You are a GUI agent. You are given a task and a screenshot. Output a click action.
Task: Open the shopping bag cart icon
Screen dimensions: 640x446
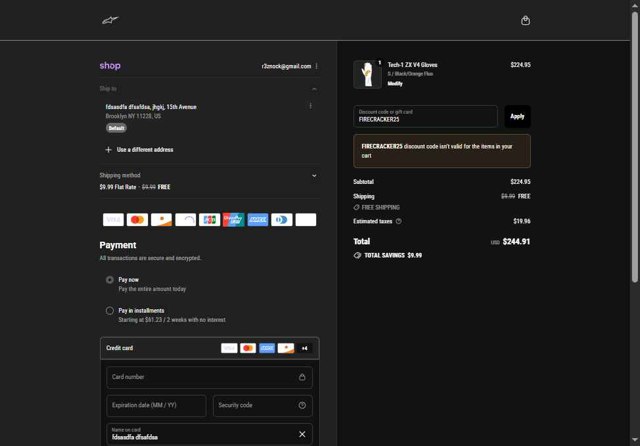(525, 20)
